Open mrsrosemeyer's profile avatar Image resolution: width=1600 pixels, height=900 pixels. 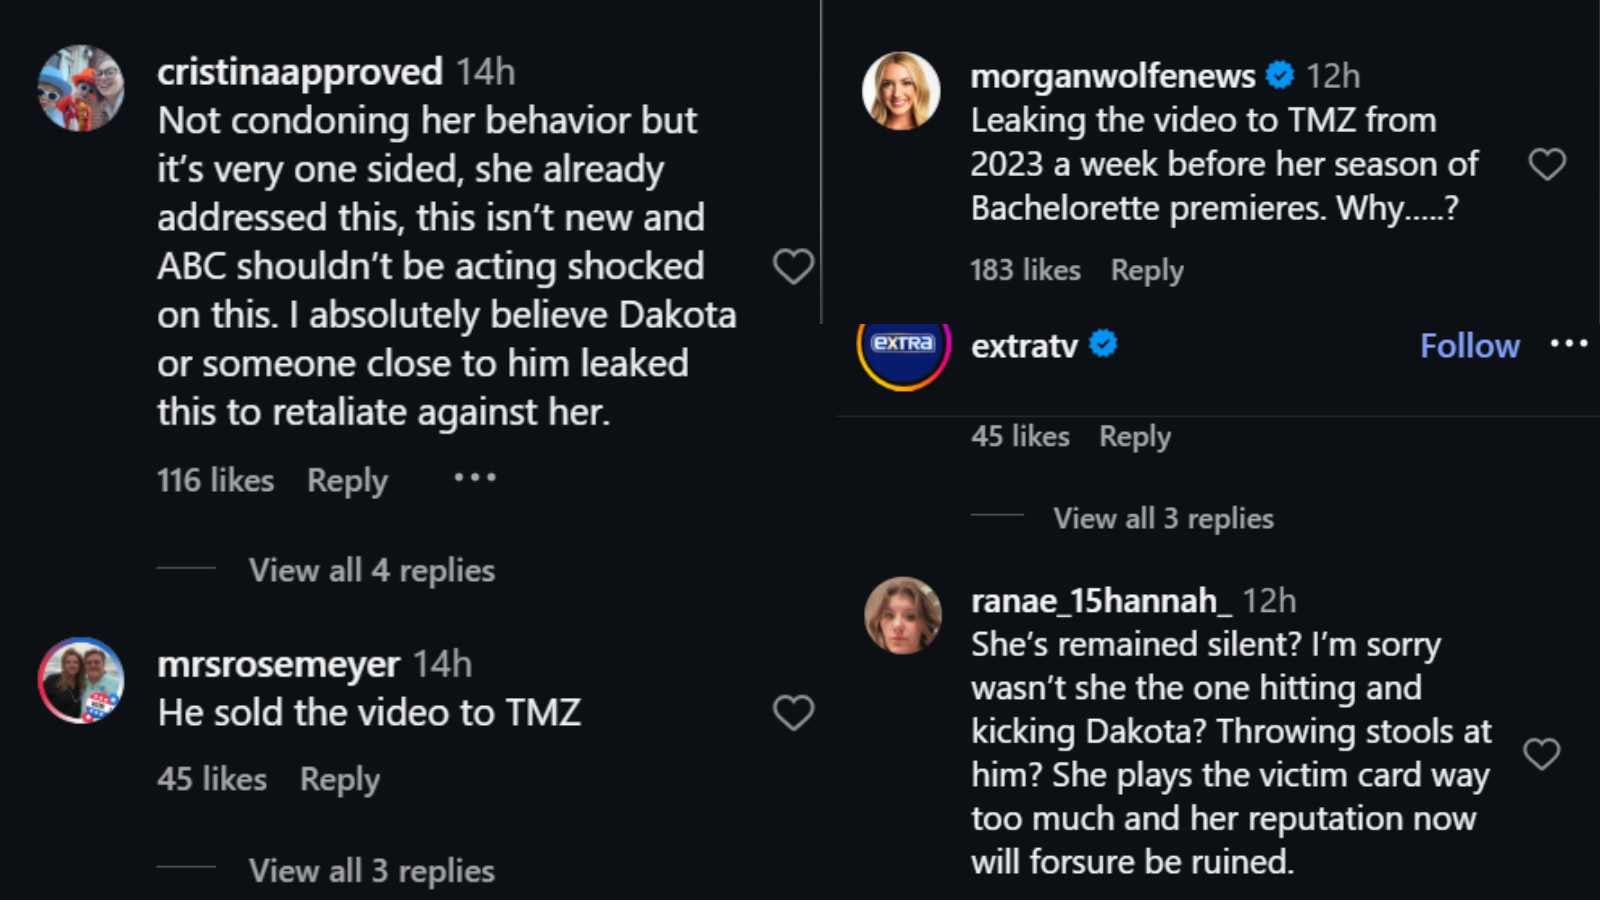pos(81,680)
